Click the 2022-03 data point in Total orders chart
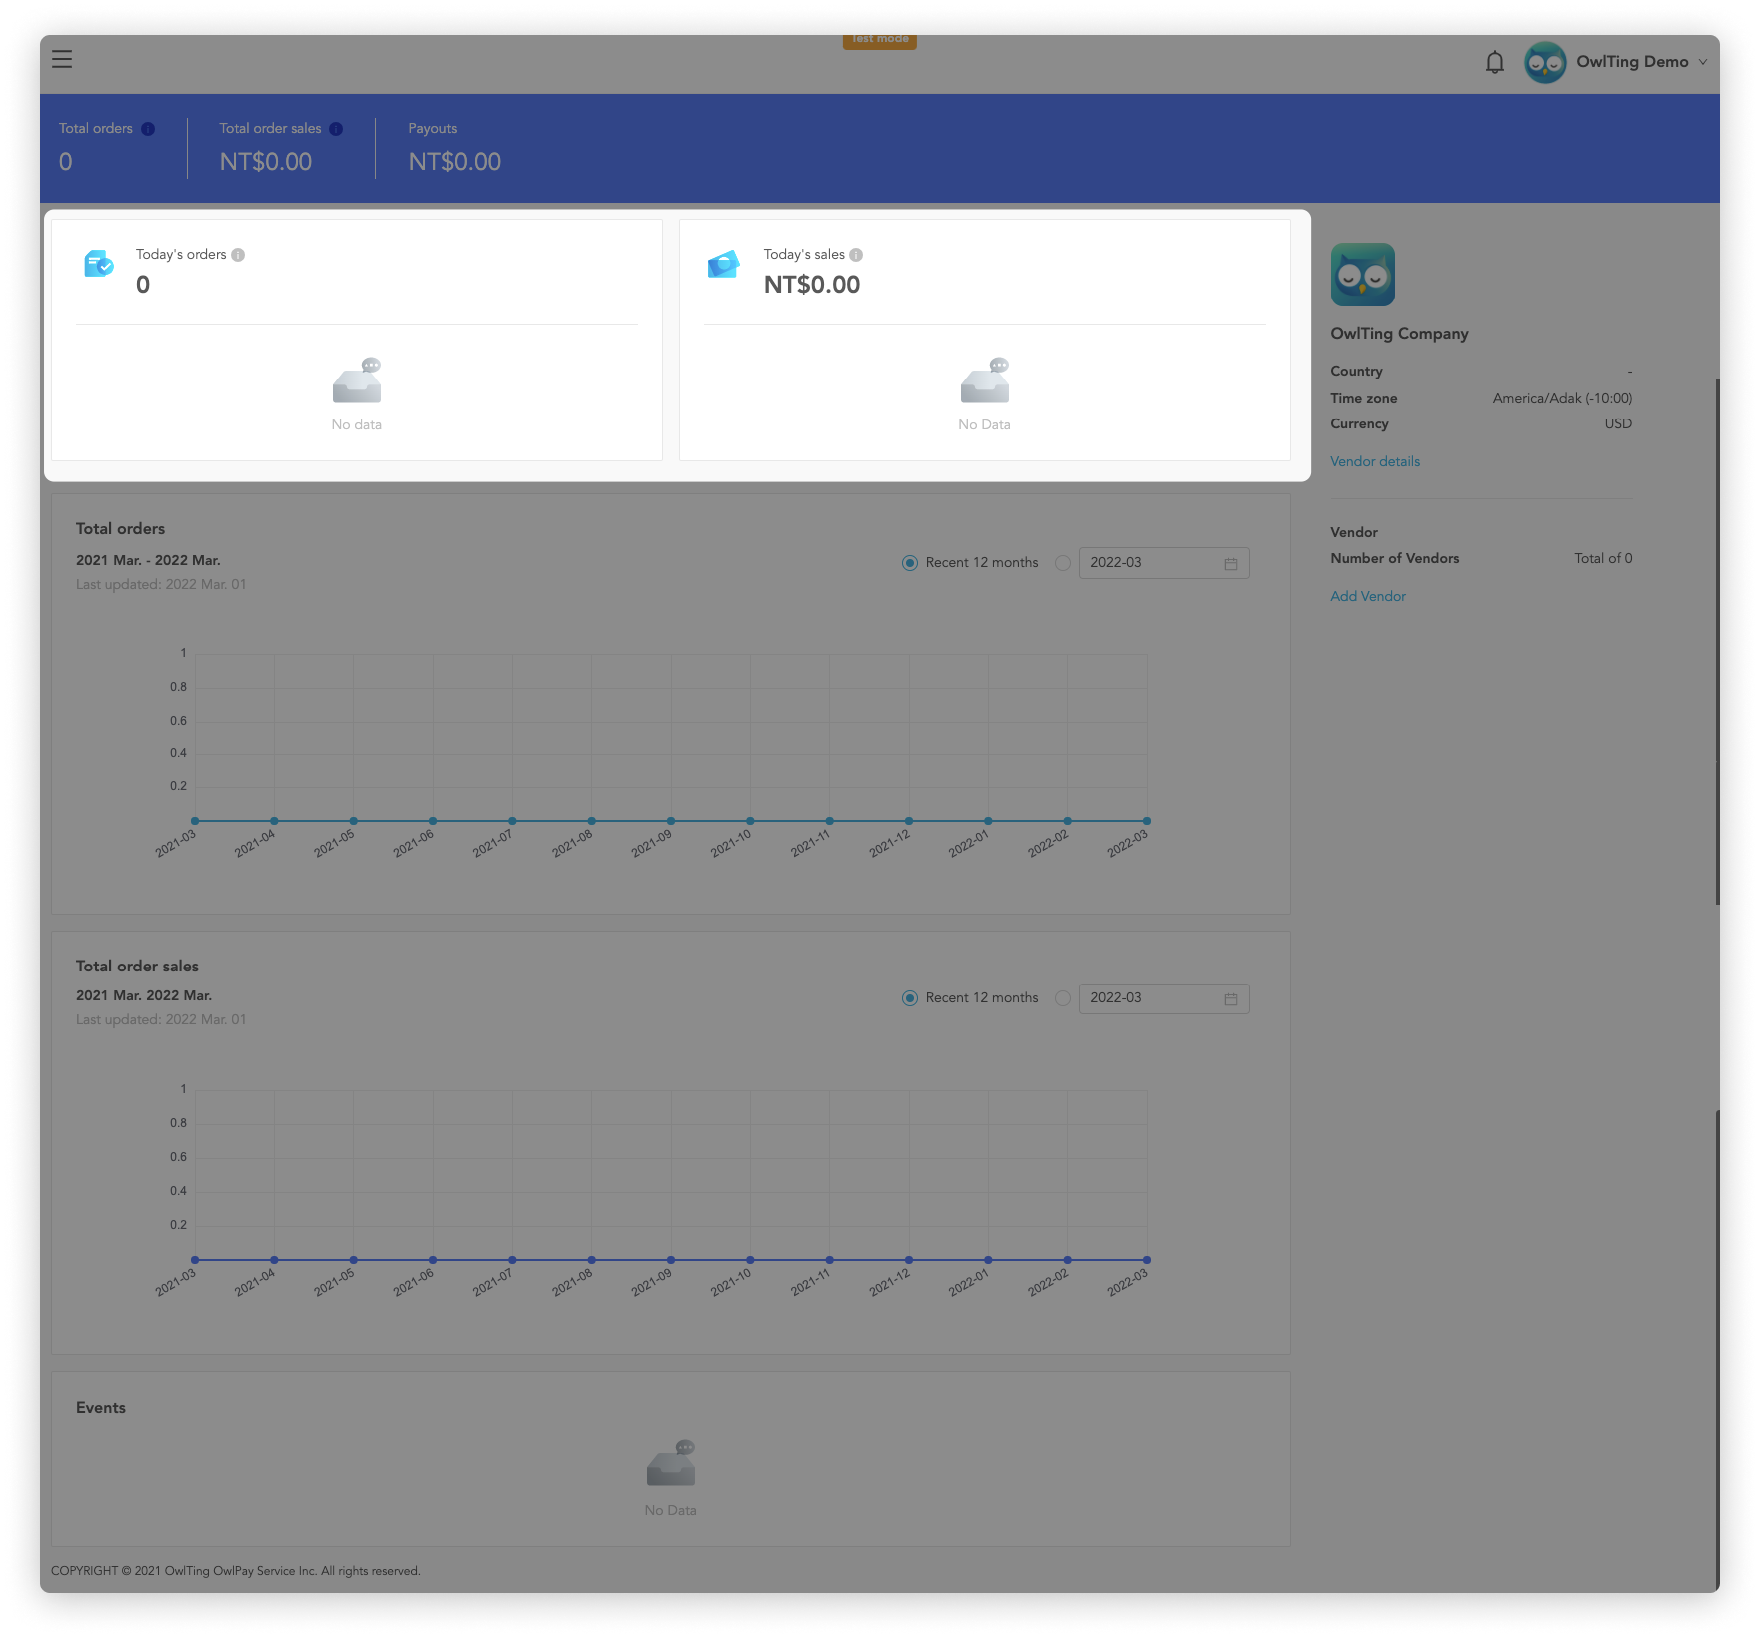The width and height of the screenshot is (1760, 1638). (1147, 821)
